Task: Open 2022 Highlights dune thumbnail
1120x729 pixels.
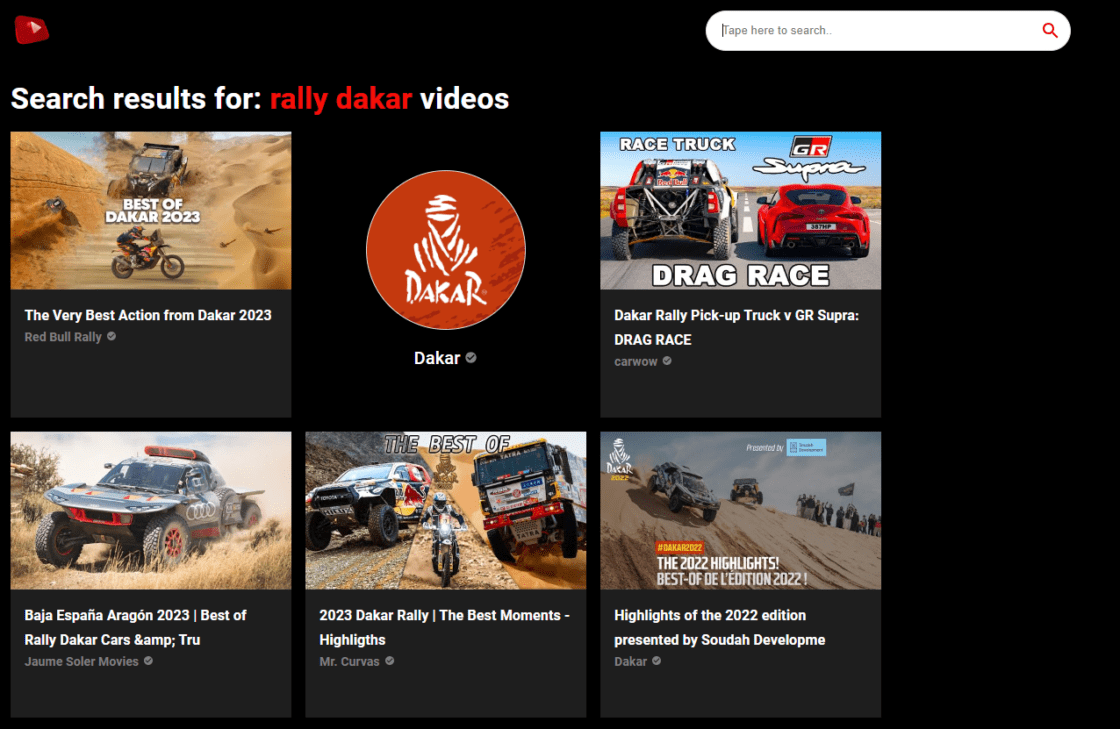Action: tap(741, 511)
